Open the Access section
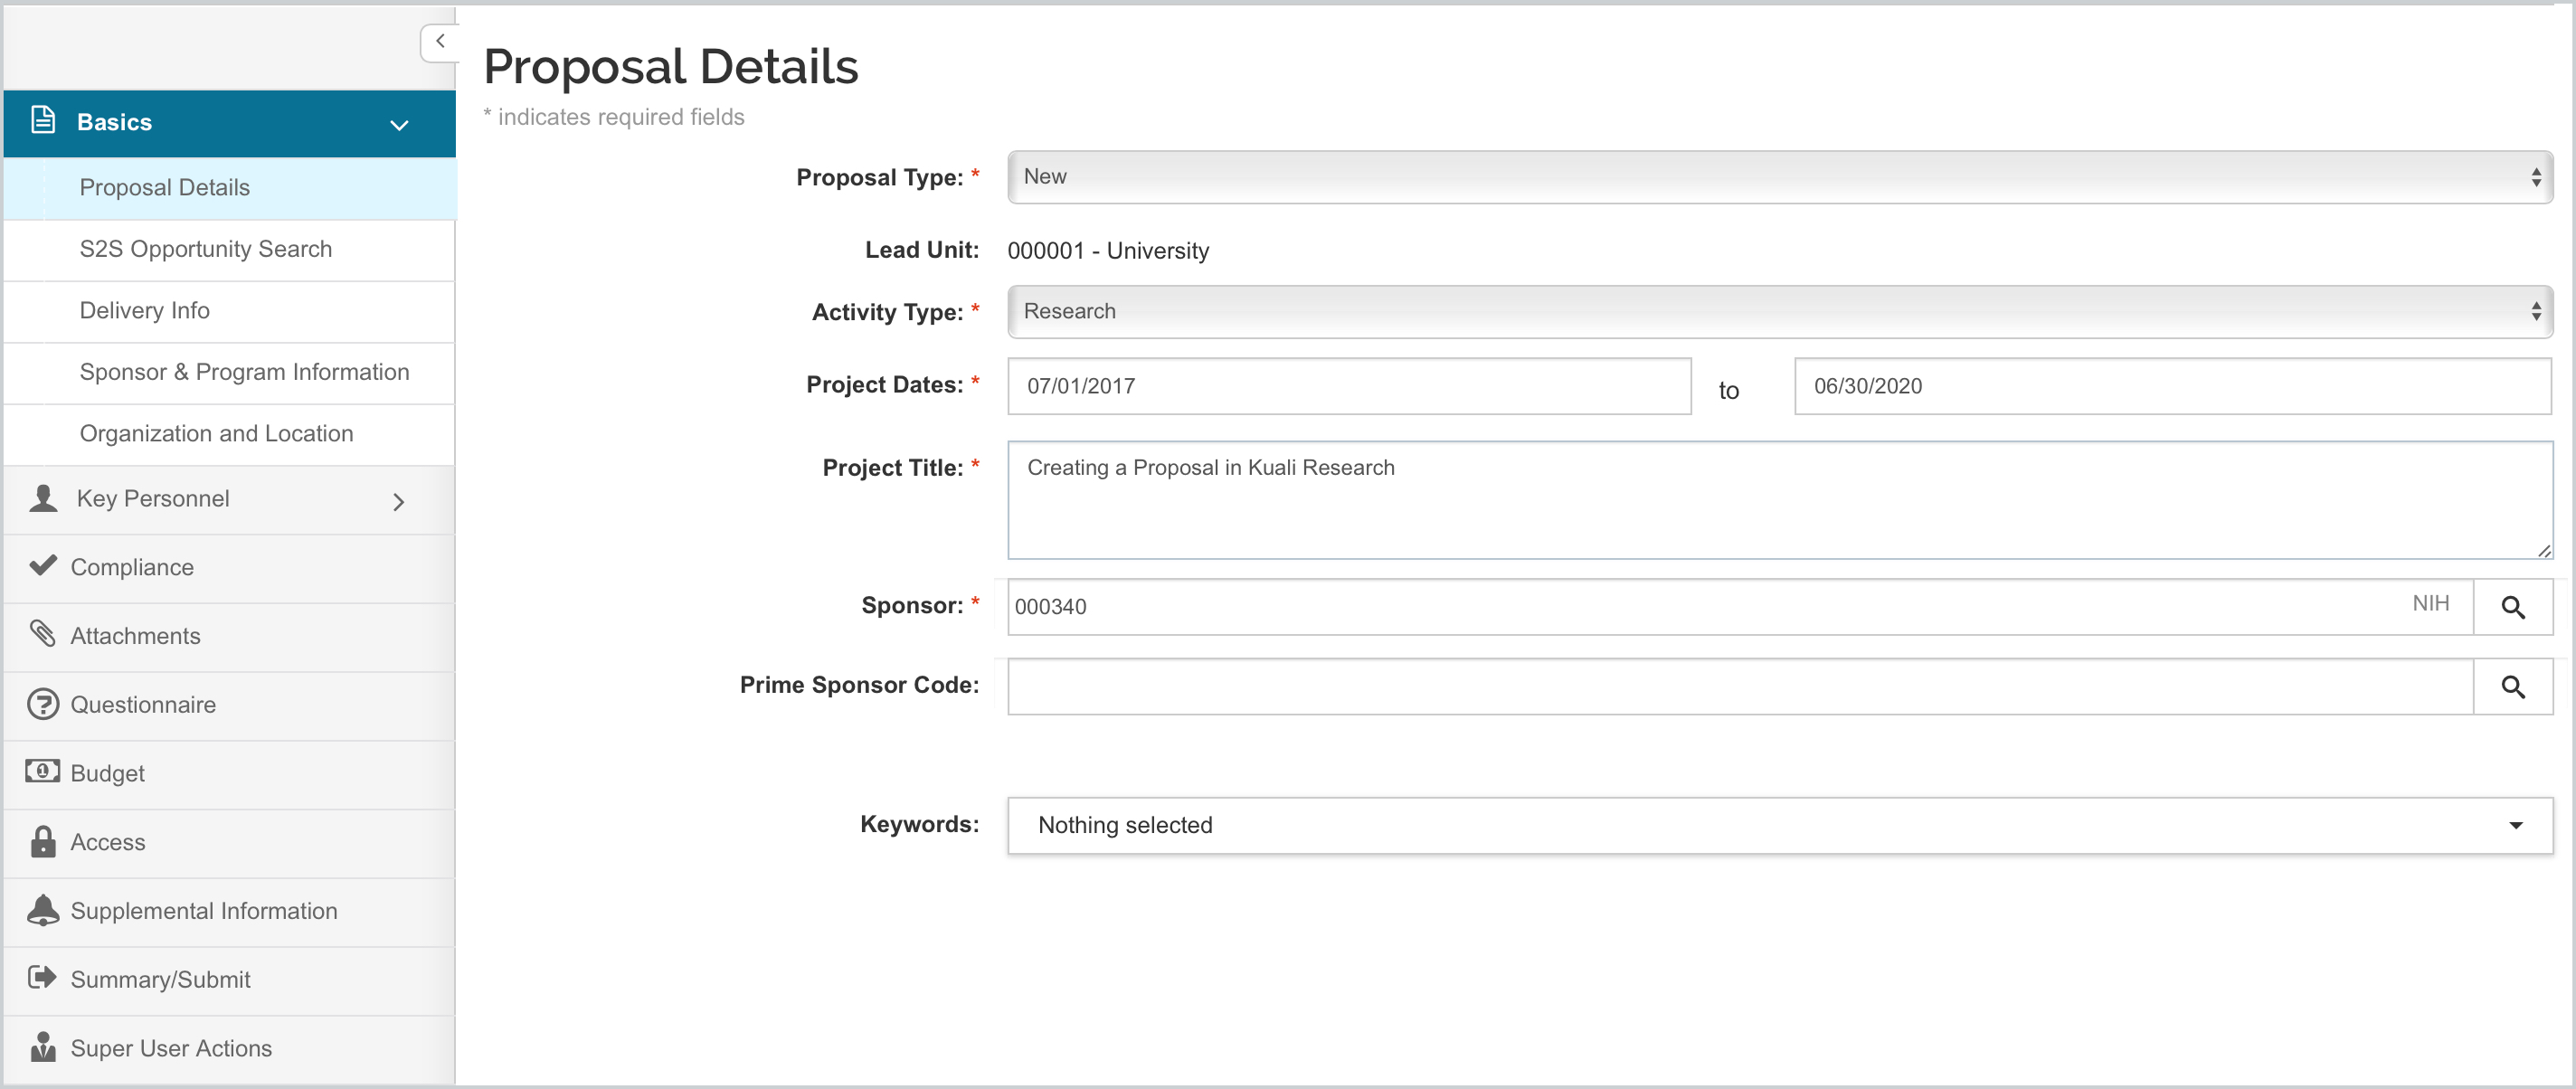 [230, 843]
